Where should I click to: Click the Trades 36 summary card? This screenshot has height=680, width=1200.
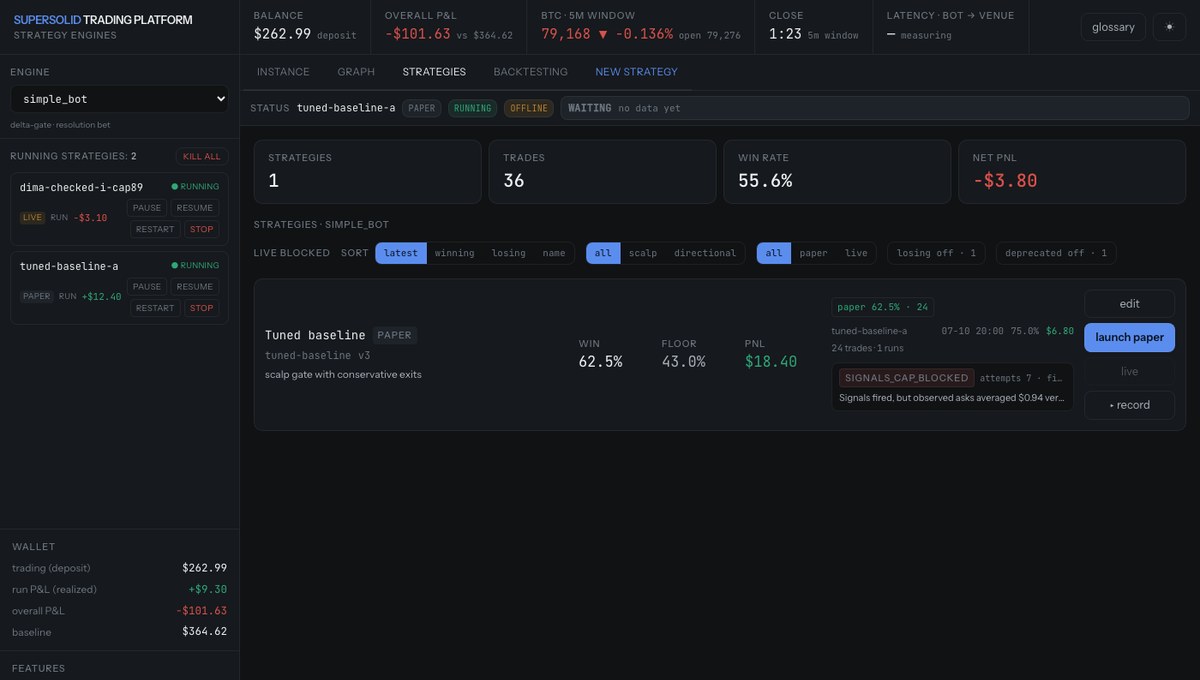pyautogui.click(x=602, y=171)
